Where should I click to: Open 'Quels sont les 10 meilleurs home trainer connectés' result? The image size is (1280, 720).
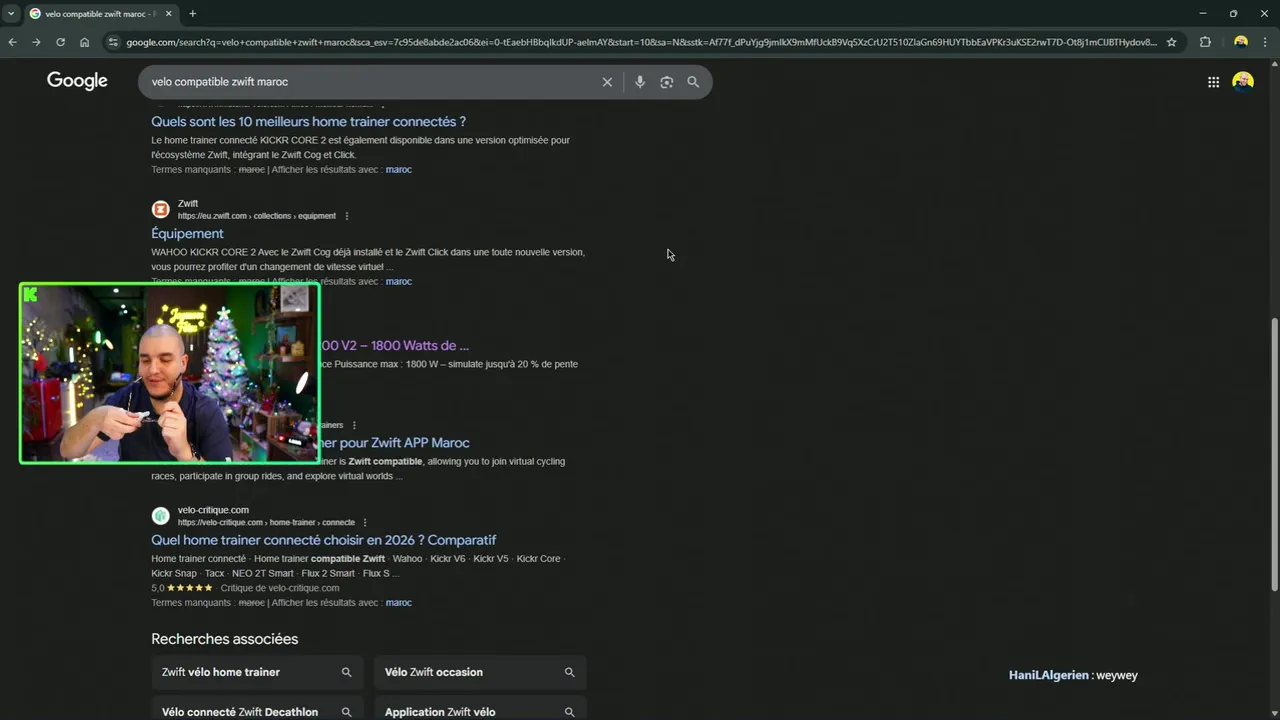(x=308, y=121)
